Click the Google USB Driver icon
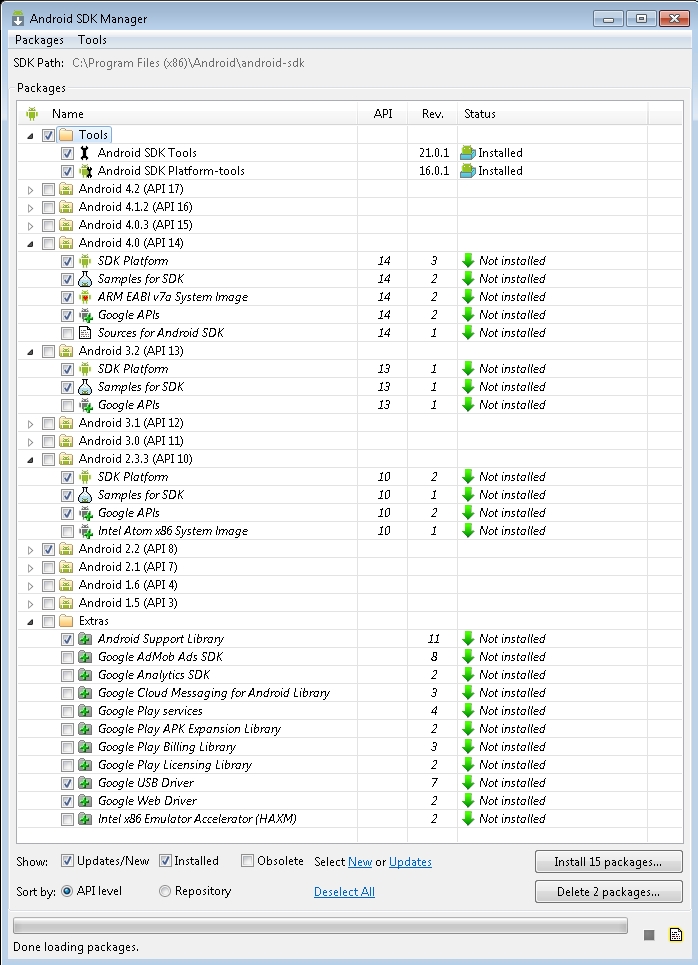 click(86, 783)
